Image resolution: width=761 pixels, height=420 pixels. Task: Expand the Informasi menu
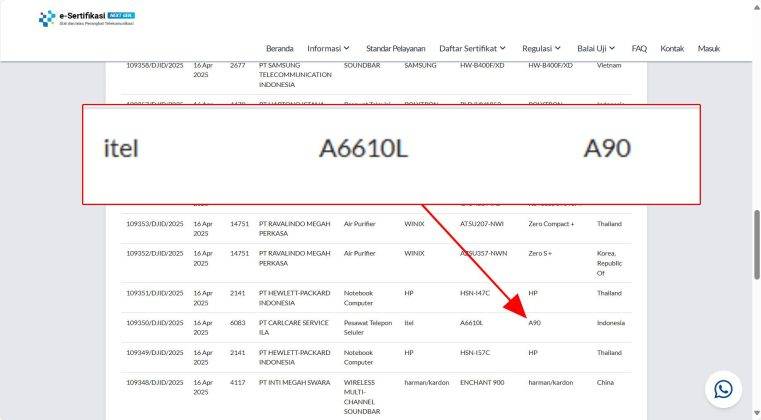click(328, 49)
